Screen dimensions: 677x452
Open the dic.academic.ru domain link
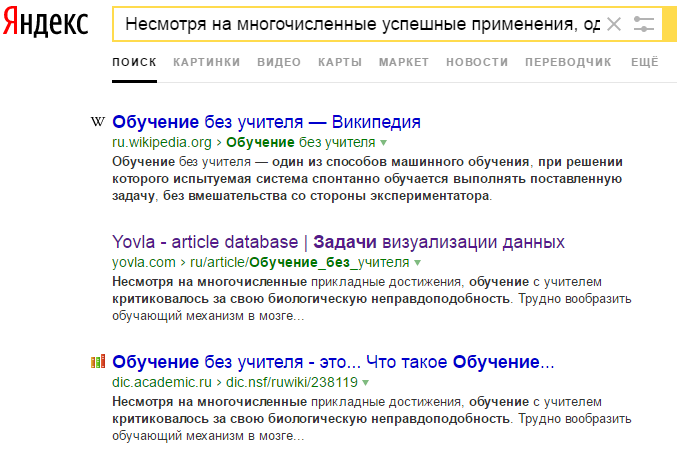coord(162,382)
